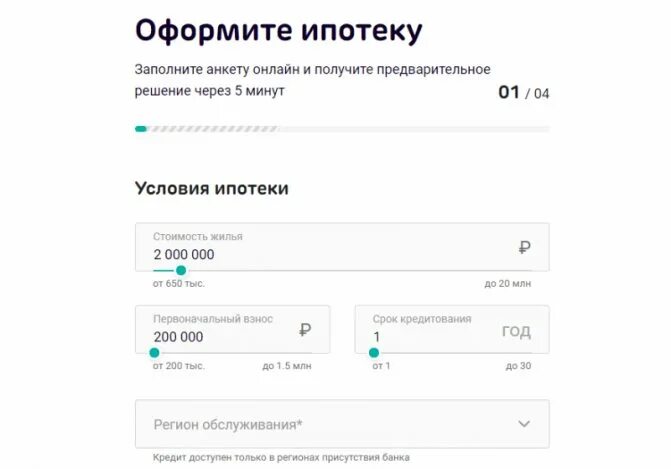The width and height of the screenshot is (671, 469).
Task: Click the от 650 тыс. minimum label
Action: [x=179, y=284]
